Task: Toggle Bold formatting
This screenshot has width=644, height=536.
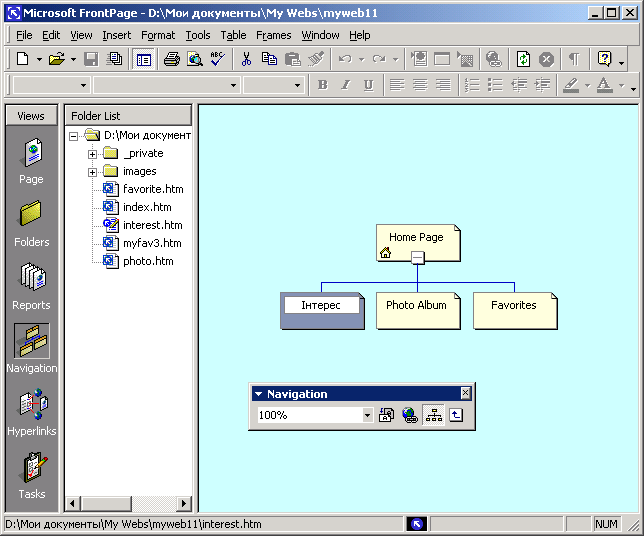Action: click(x=323, y=85)
